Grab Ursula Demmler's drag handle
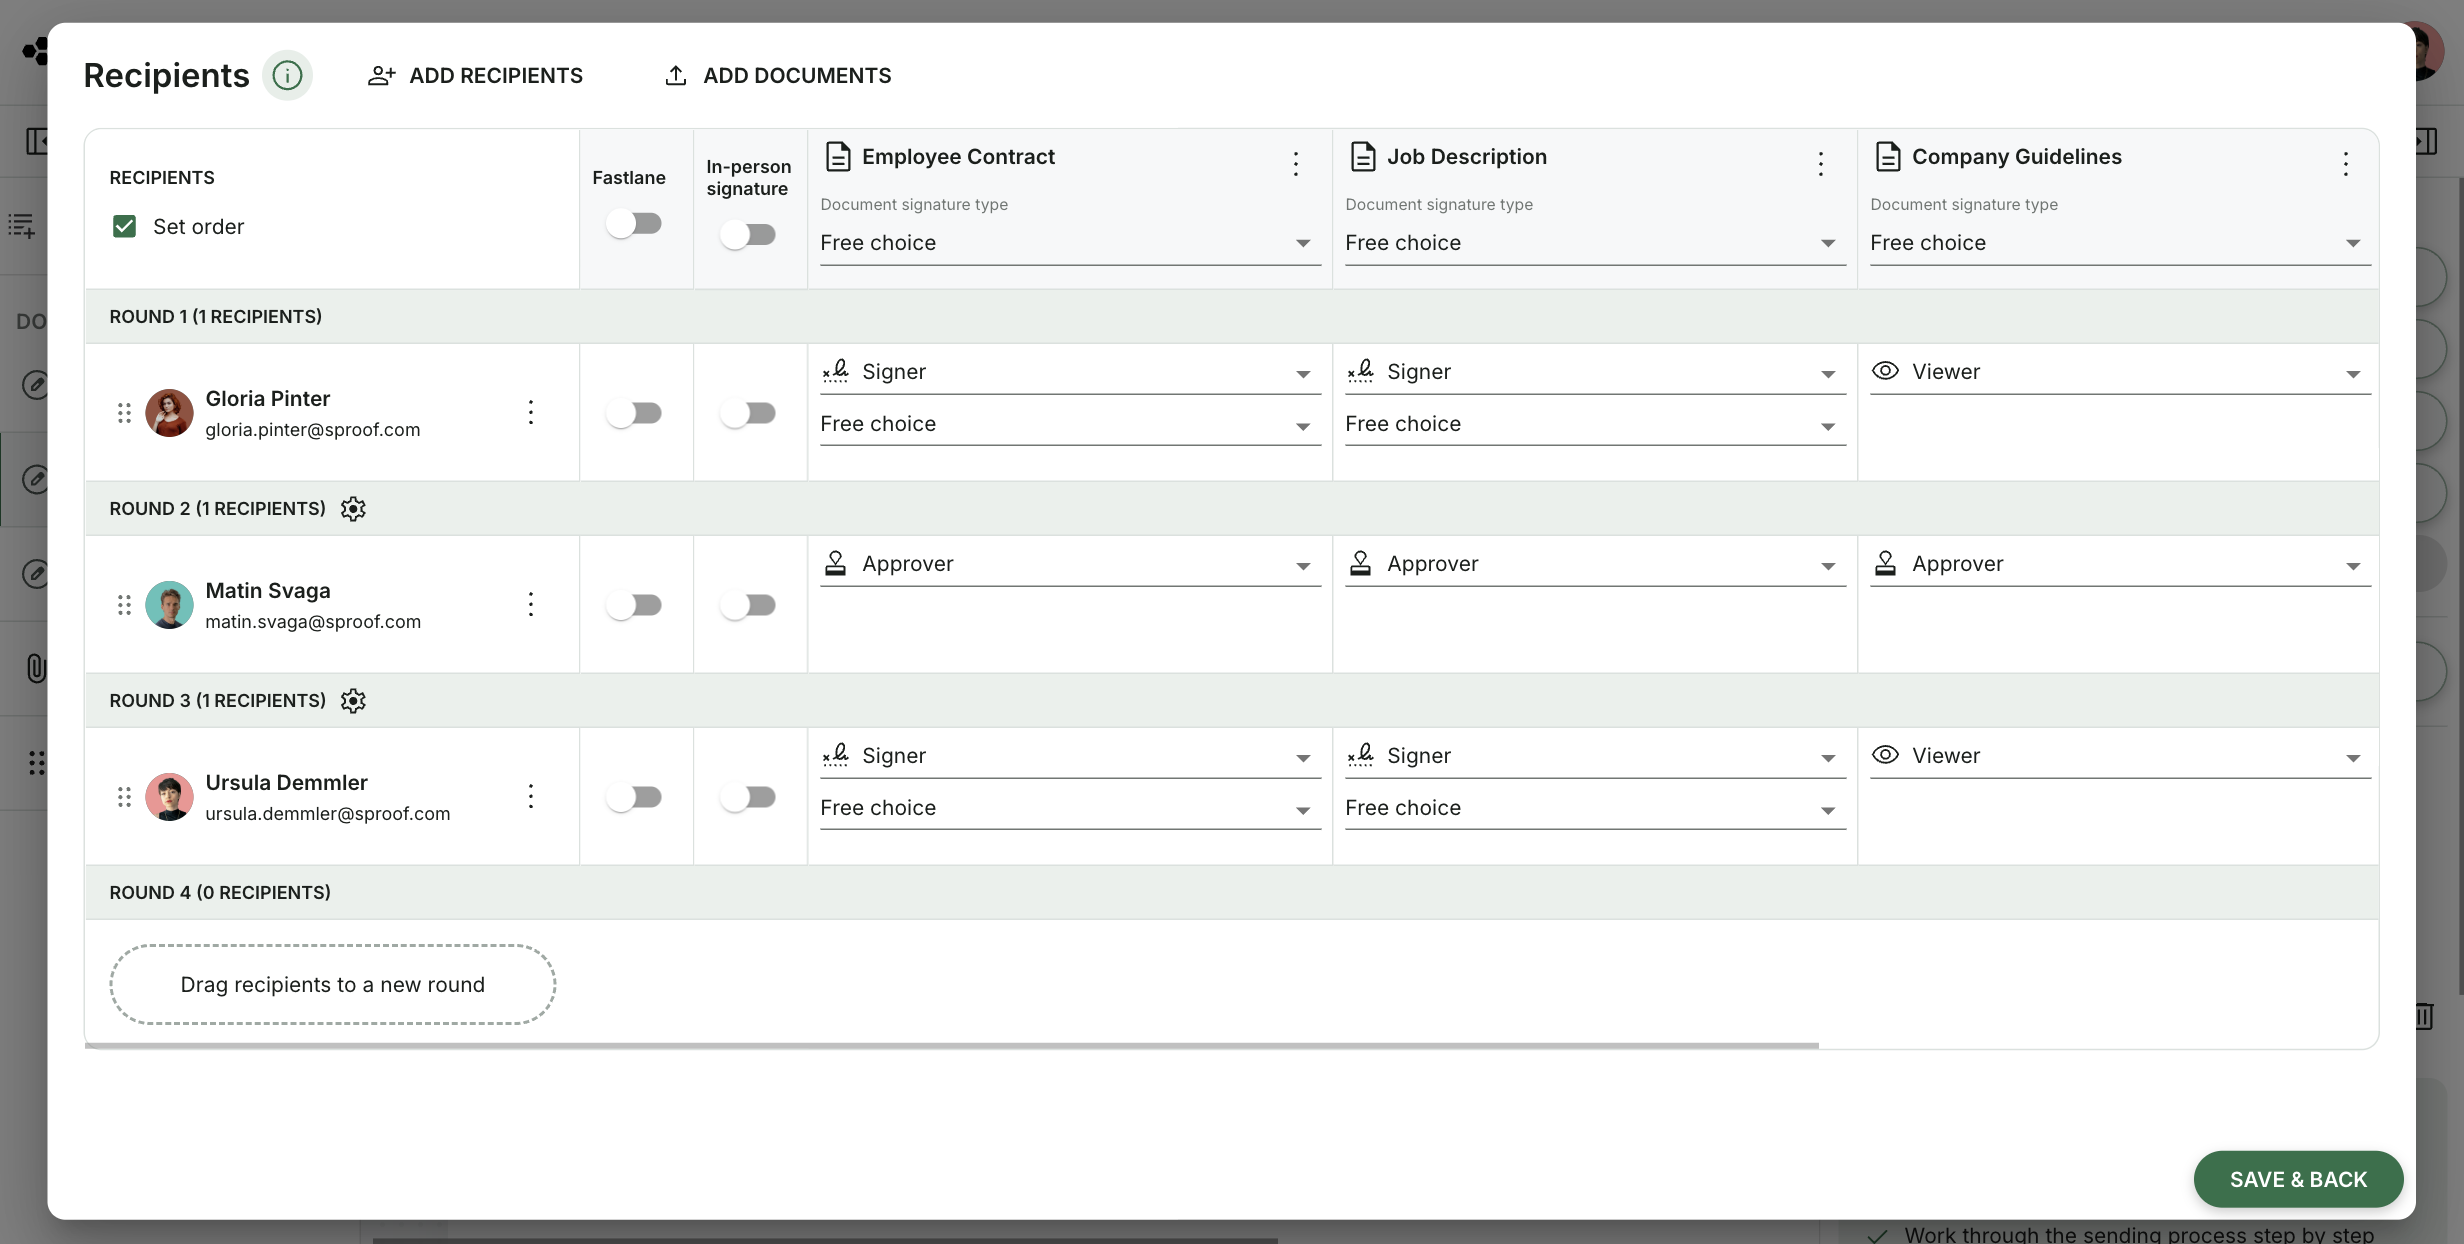2464x1244 pixels. (x=124, y=797)
